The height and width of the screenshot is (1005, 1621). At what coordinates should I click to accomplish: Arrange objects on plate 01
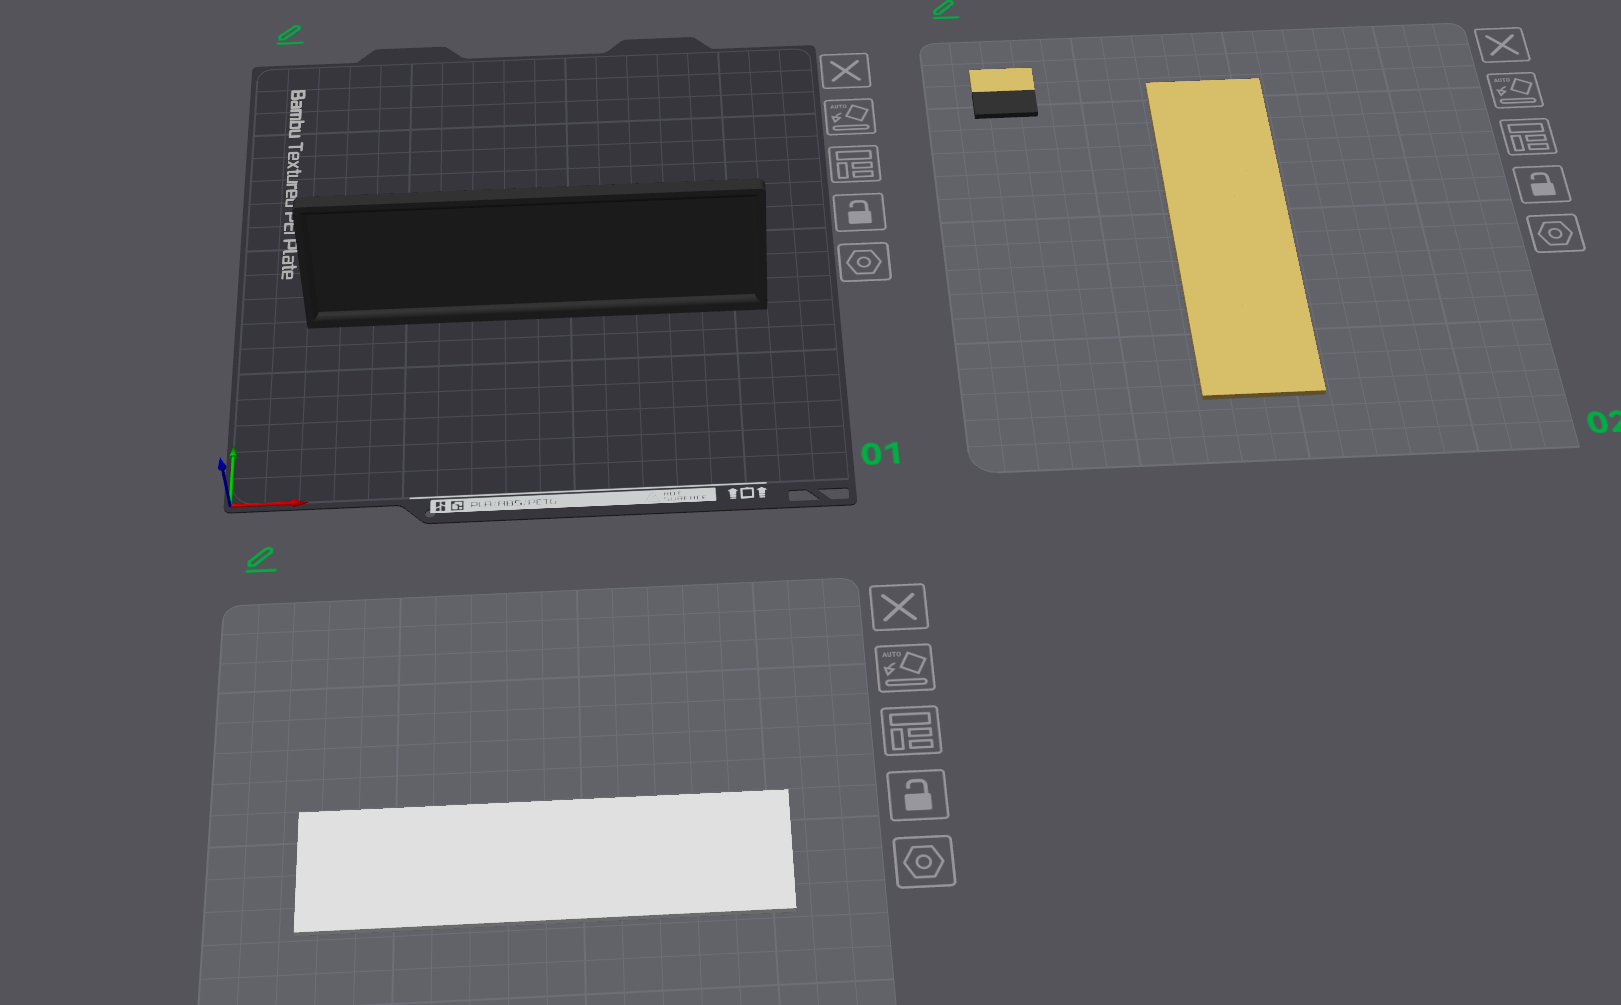click(x=854, y=164)
